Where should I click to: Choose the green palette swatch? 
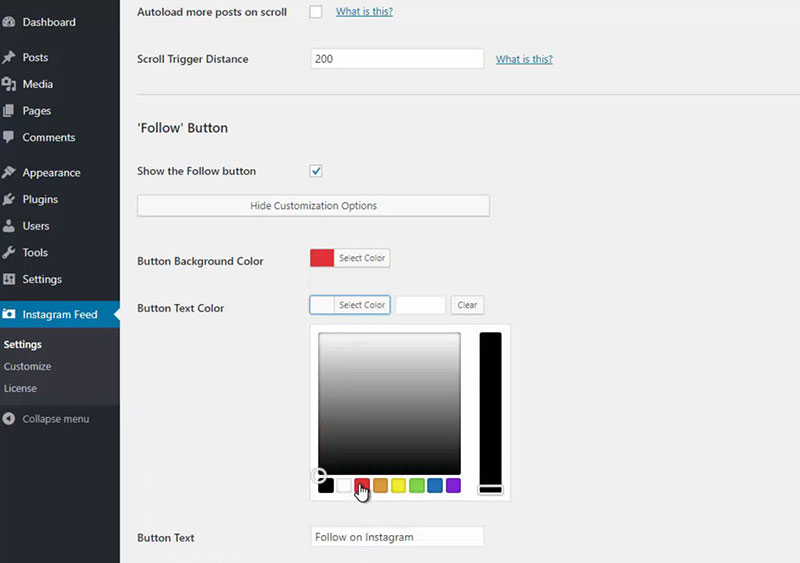pos(417,485)
